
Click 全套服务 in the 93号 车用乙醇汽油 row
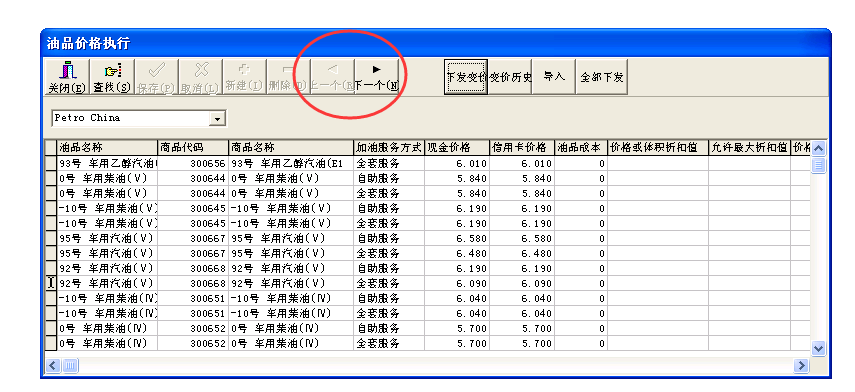pyautogui.click(x=389, y=163)
